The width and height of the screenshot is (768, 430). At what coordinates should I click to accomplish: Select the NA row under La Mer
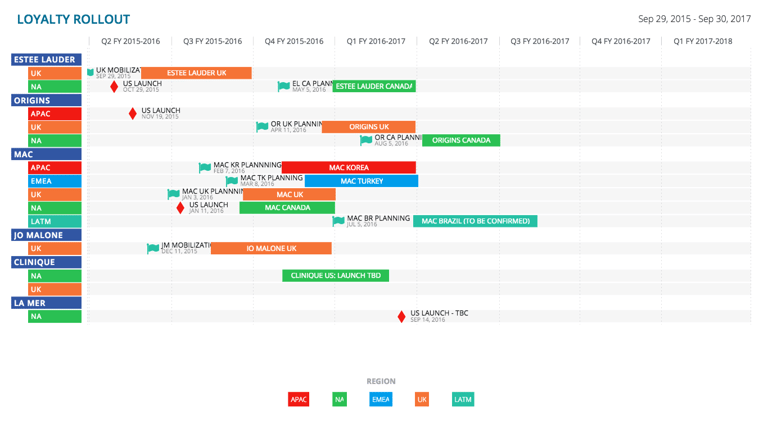55,316
